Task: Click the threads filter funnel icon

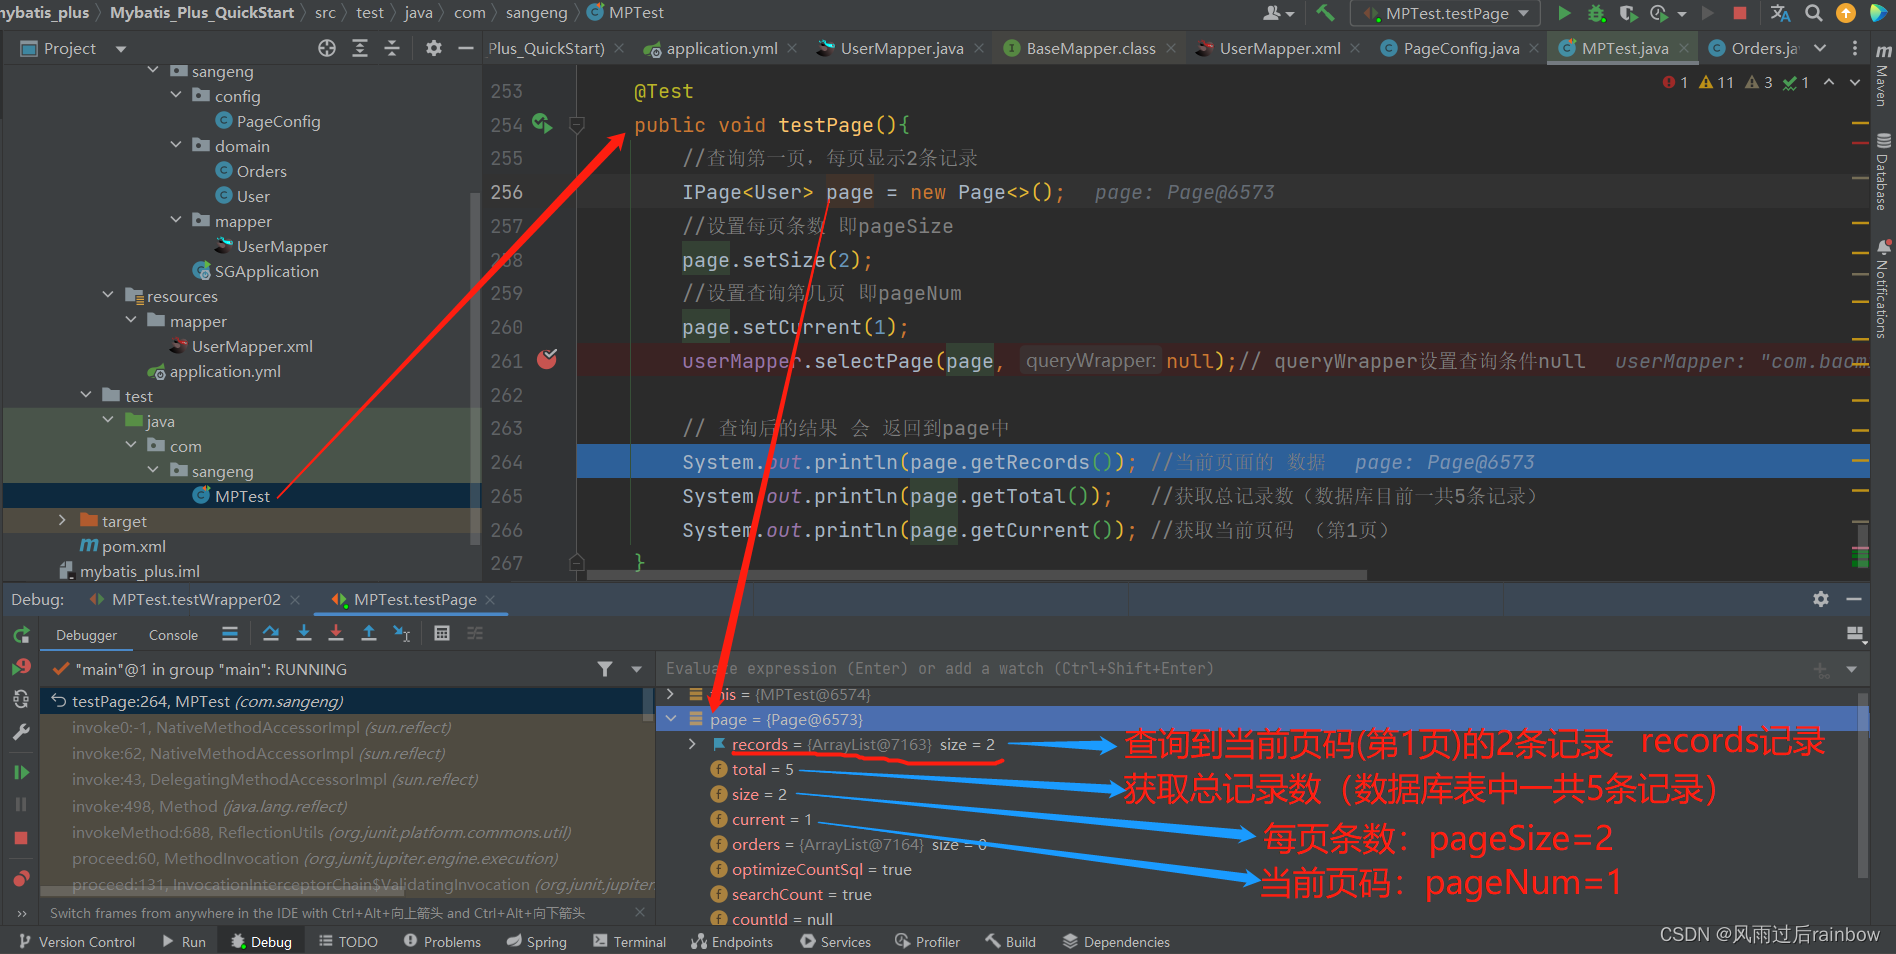Action: click(x=605, y=669)
